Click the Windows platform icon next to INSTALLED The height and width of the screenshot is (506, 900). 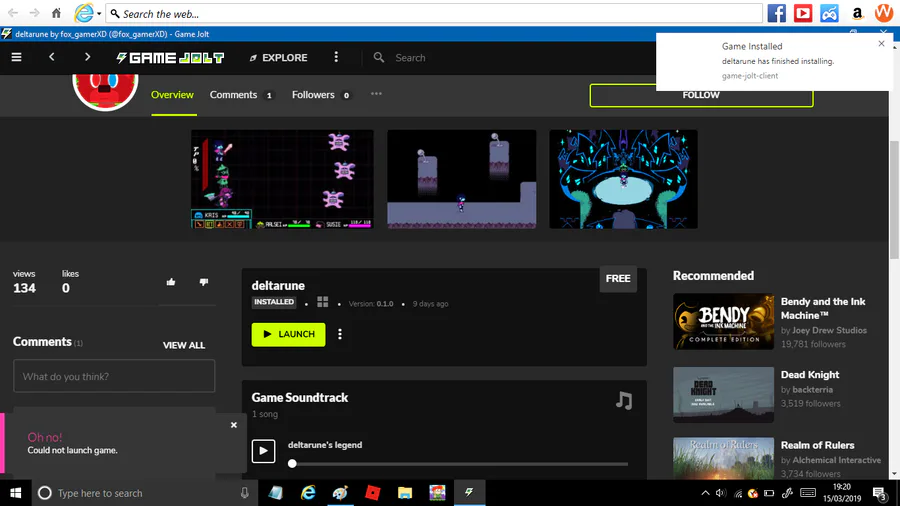[323, 302]
